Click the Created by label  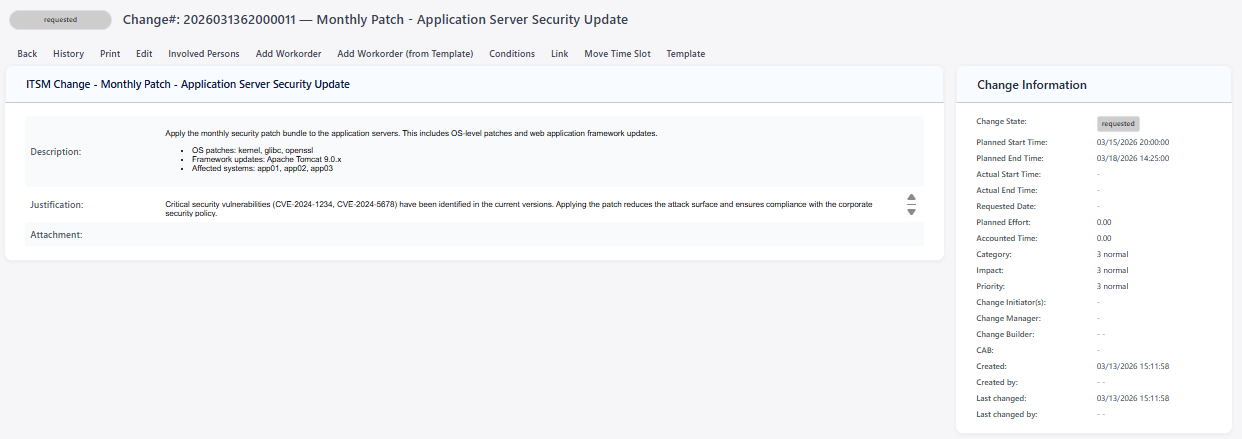point(998,382)
